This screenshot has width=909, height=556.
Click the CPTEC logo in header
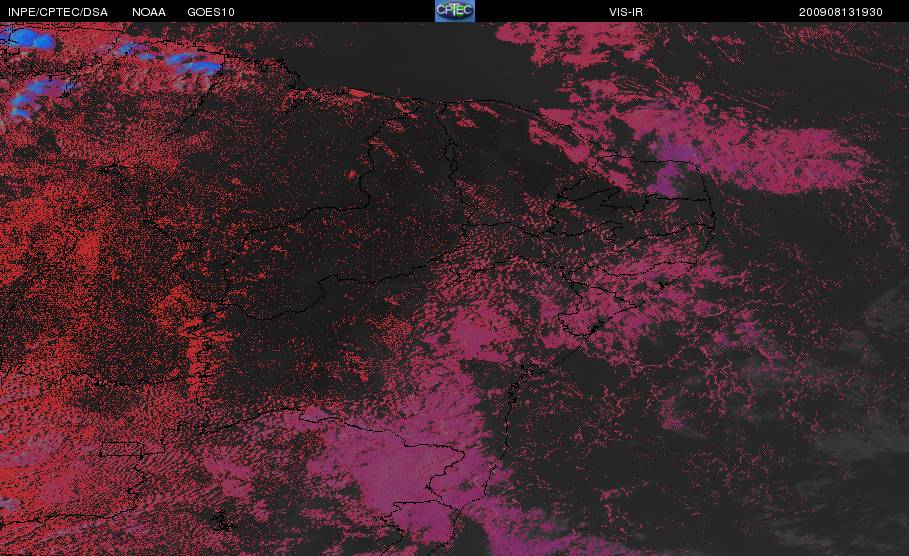(454, 10)
